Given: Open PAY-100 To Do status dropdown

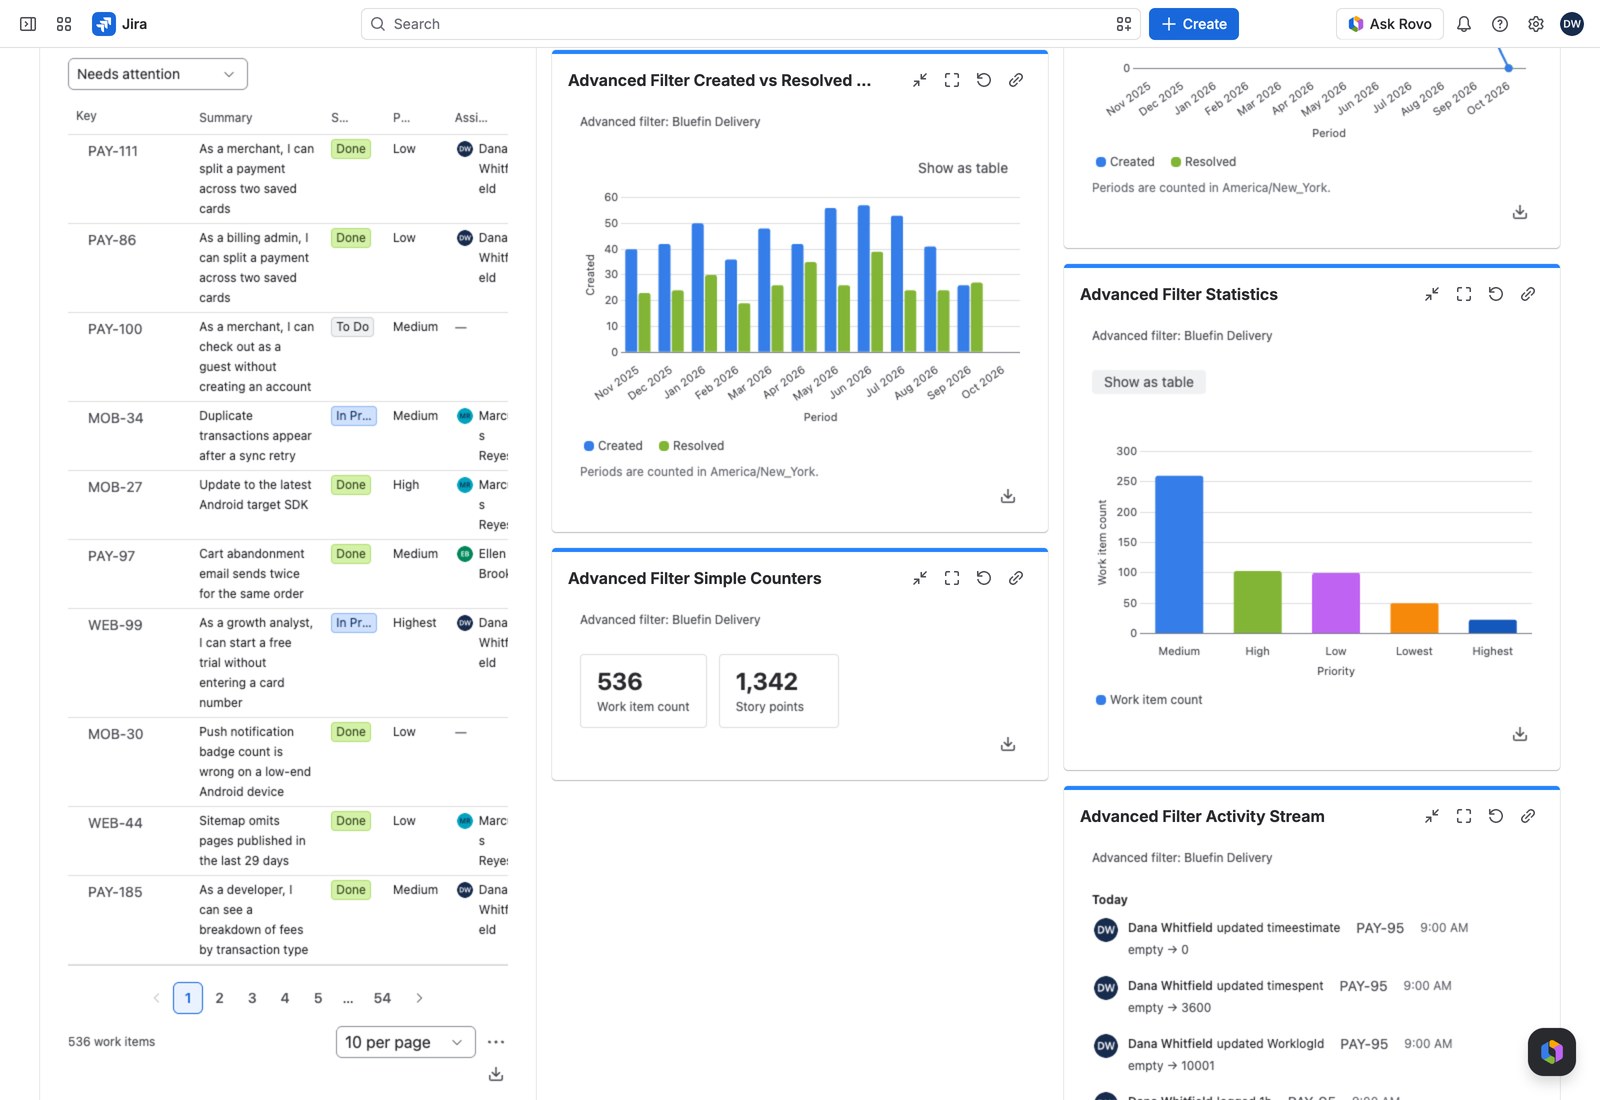Looking at the screenshot, I should (353, 327).
